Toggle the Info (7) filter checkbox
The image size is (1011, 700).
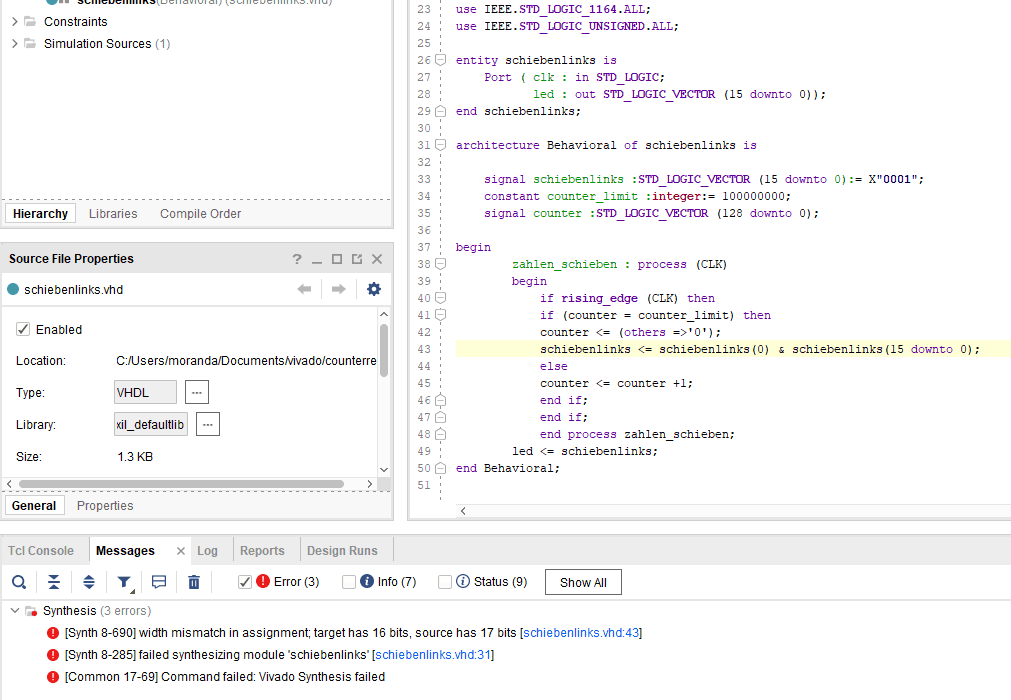pyautogui.click(x=349, y=582)
